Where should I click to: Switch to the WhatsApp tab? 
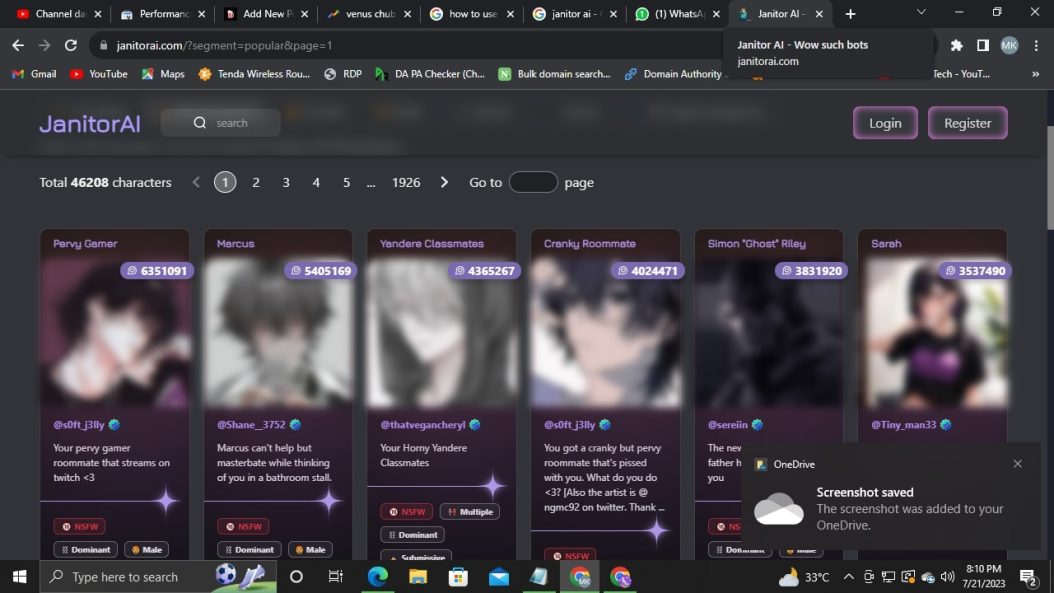679,13
